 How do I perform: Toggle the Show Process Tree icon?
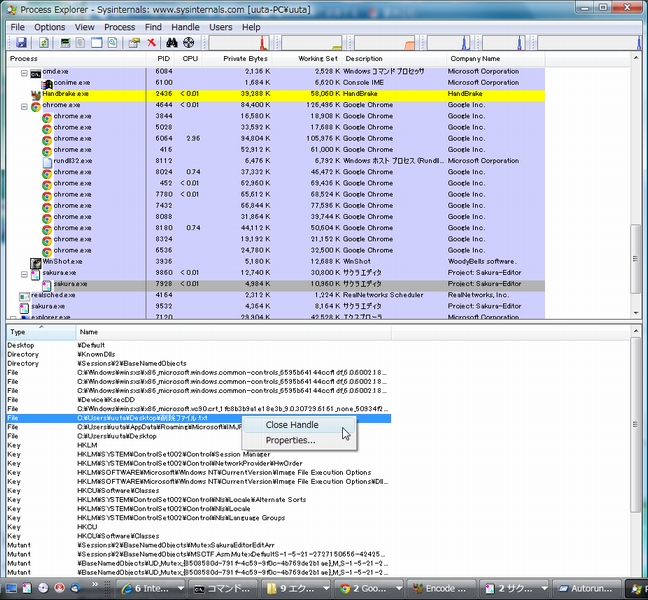click(81, 43)
